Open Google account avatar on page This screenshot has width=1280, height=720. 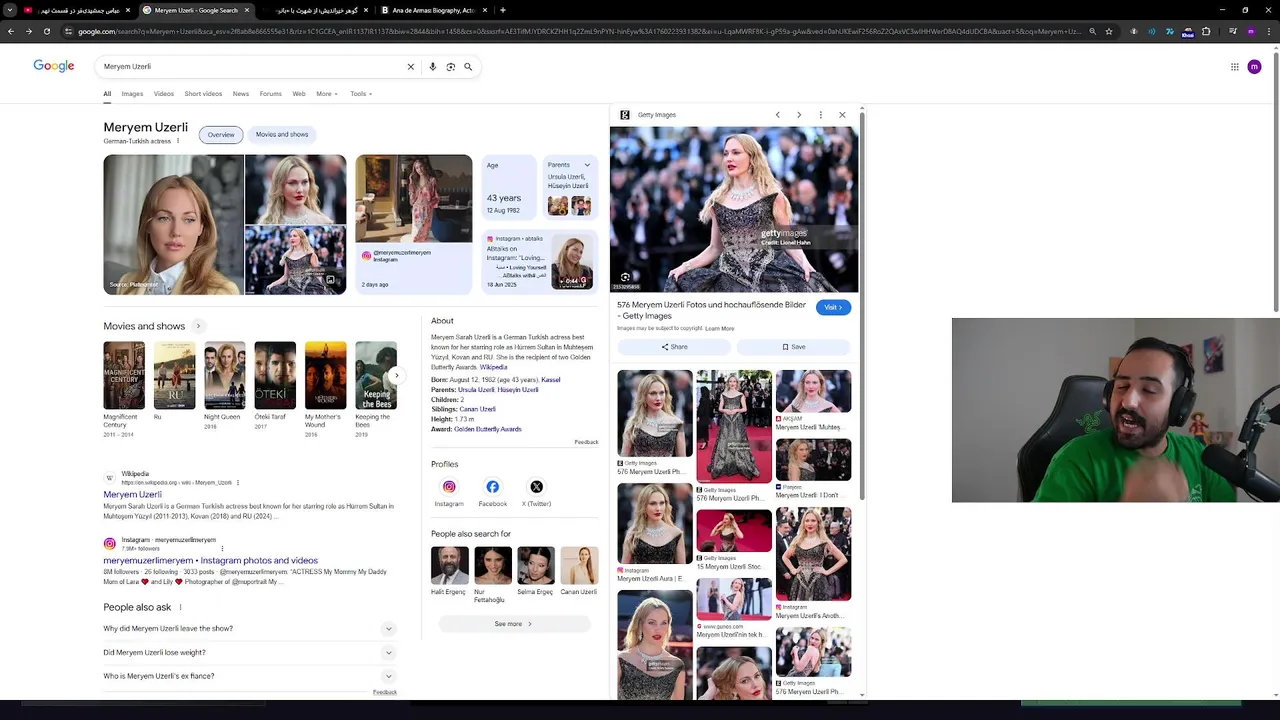(1254, 67)
